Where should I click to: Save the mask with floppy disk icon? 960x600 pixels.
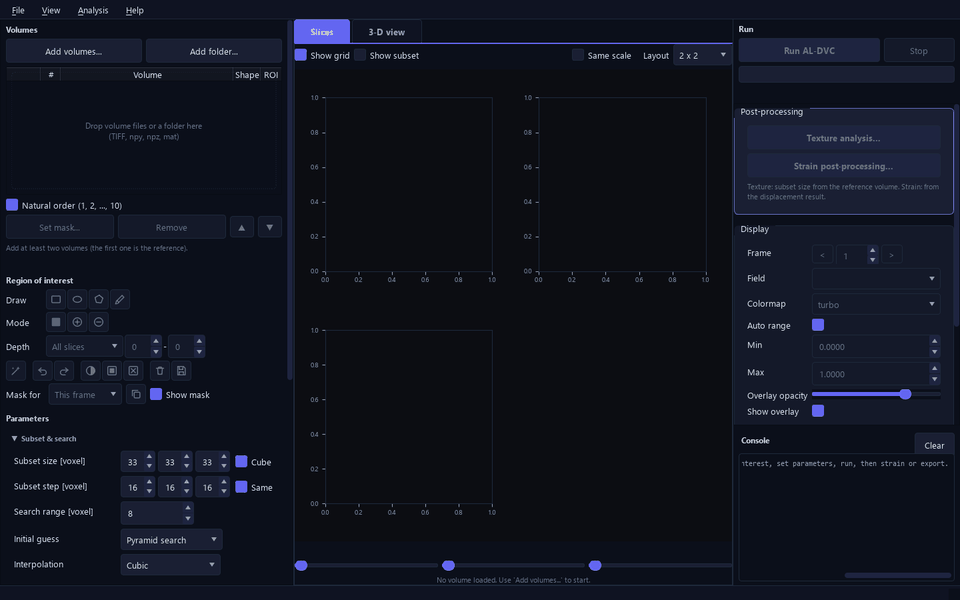point(181,370)
